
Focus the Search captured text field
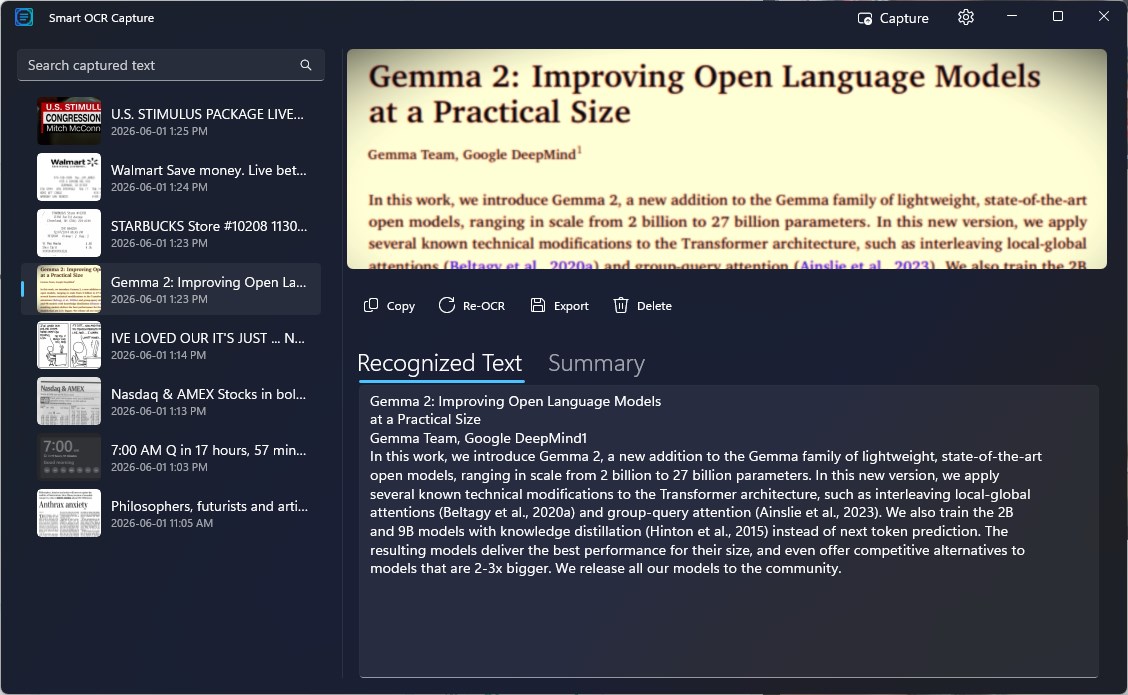[x=170, y=65]
